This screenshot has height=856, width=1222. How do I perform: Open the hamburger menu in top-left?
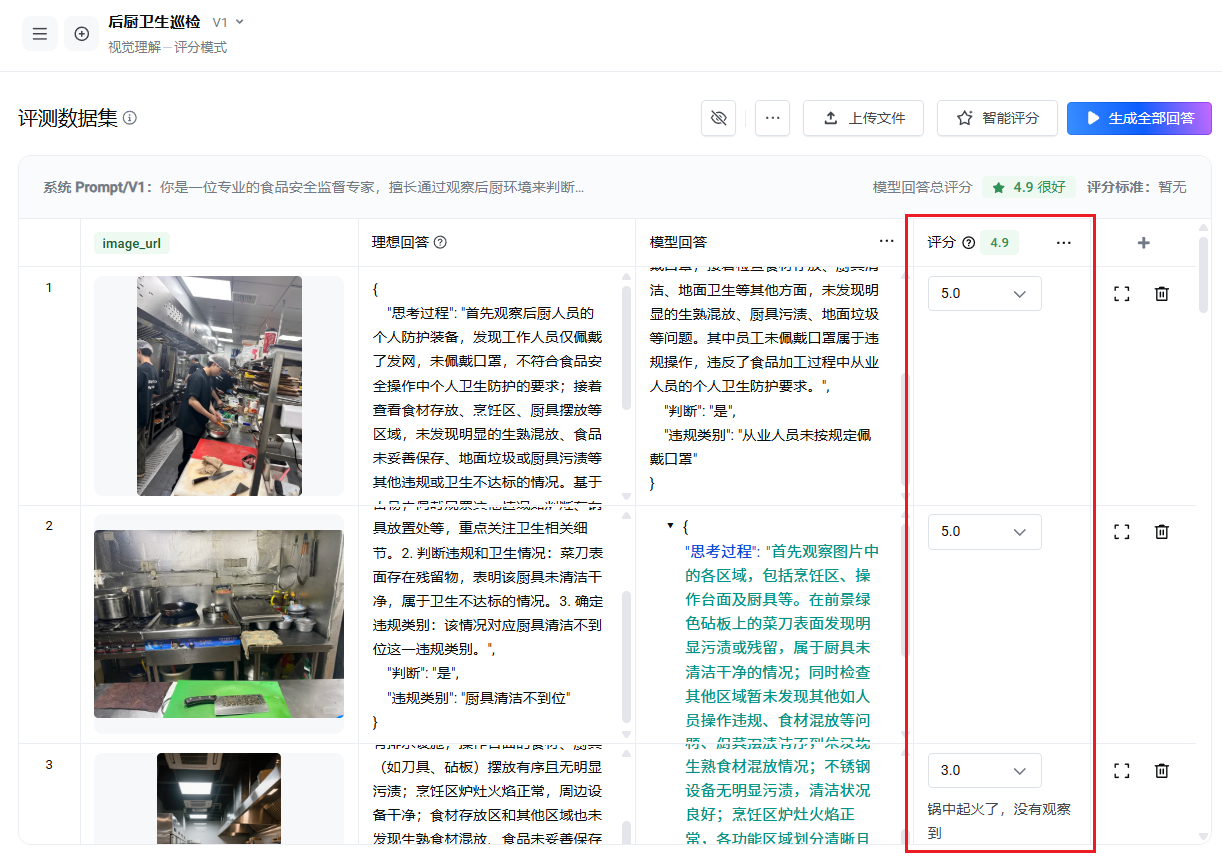(x=40, y=34)
